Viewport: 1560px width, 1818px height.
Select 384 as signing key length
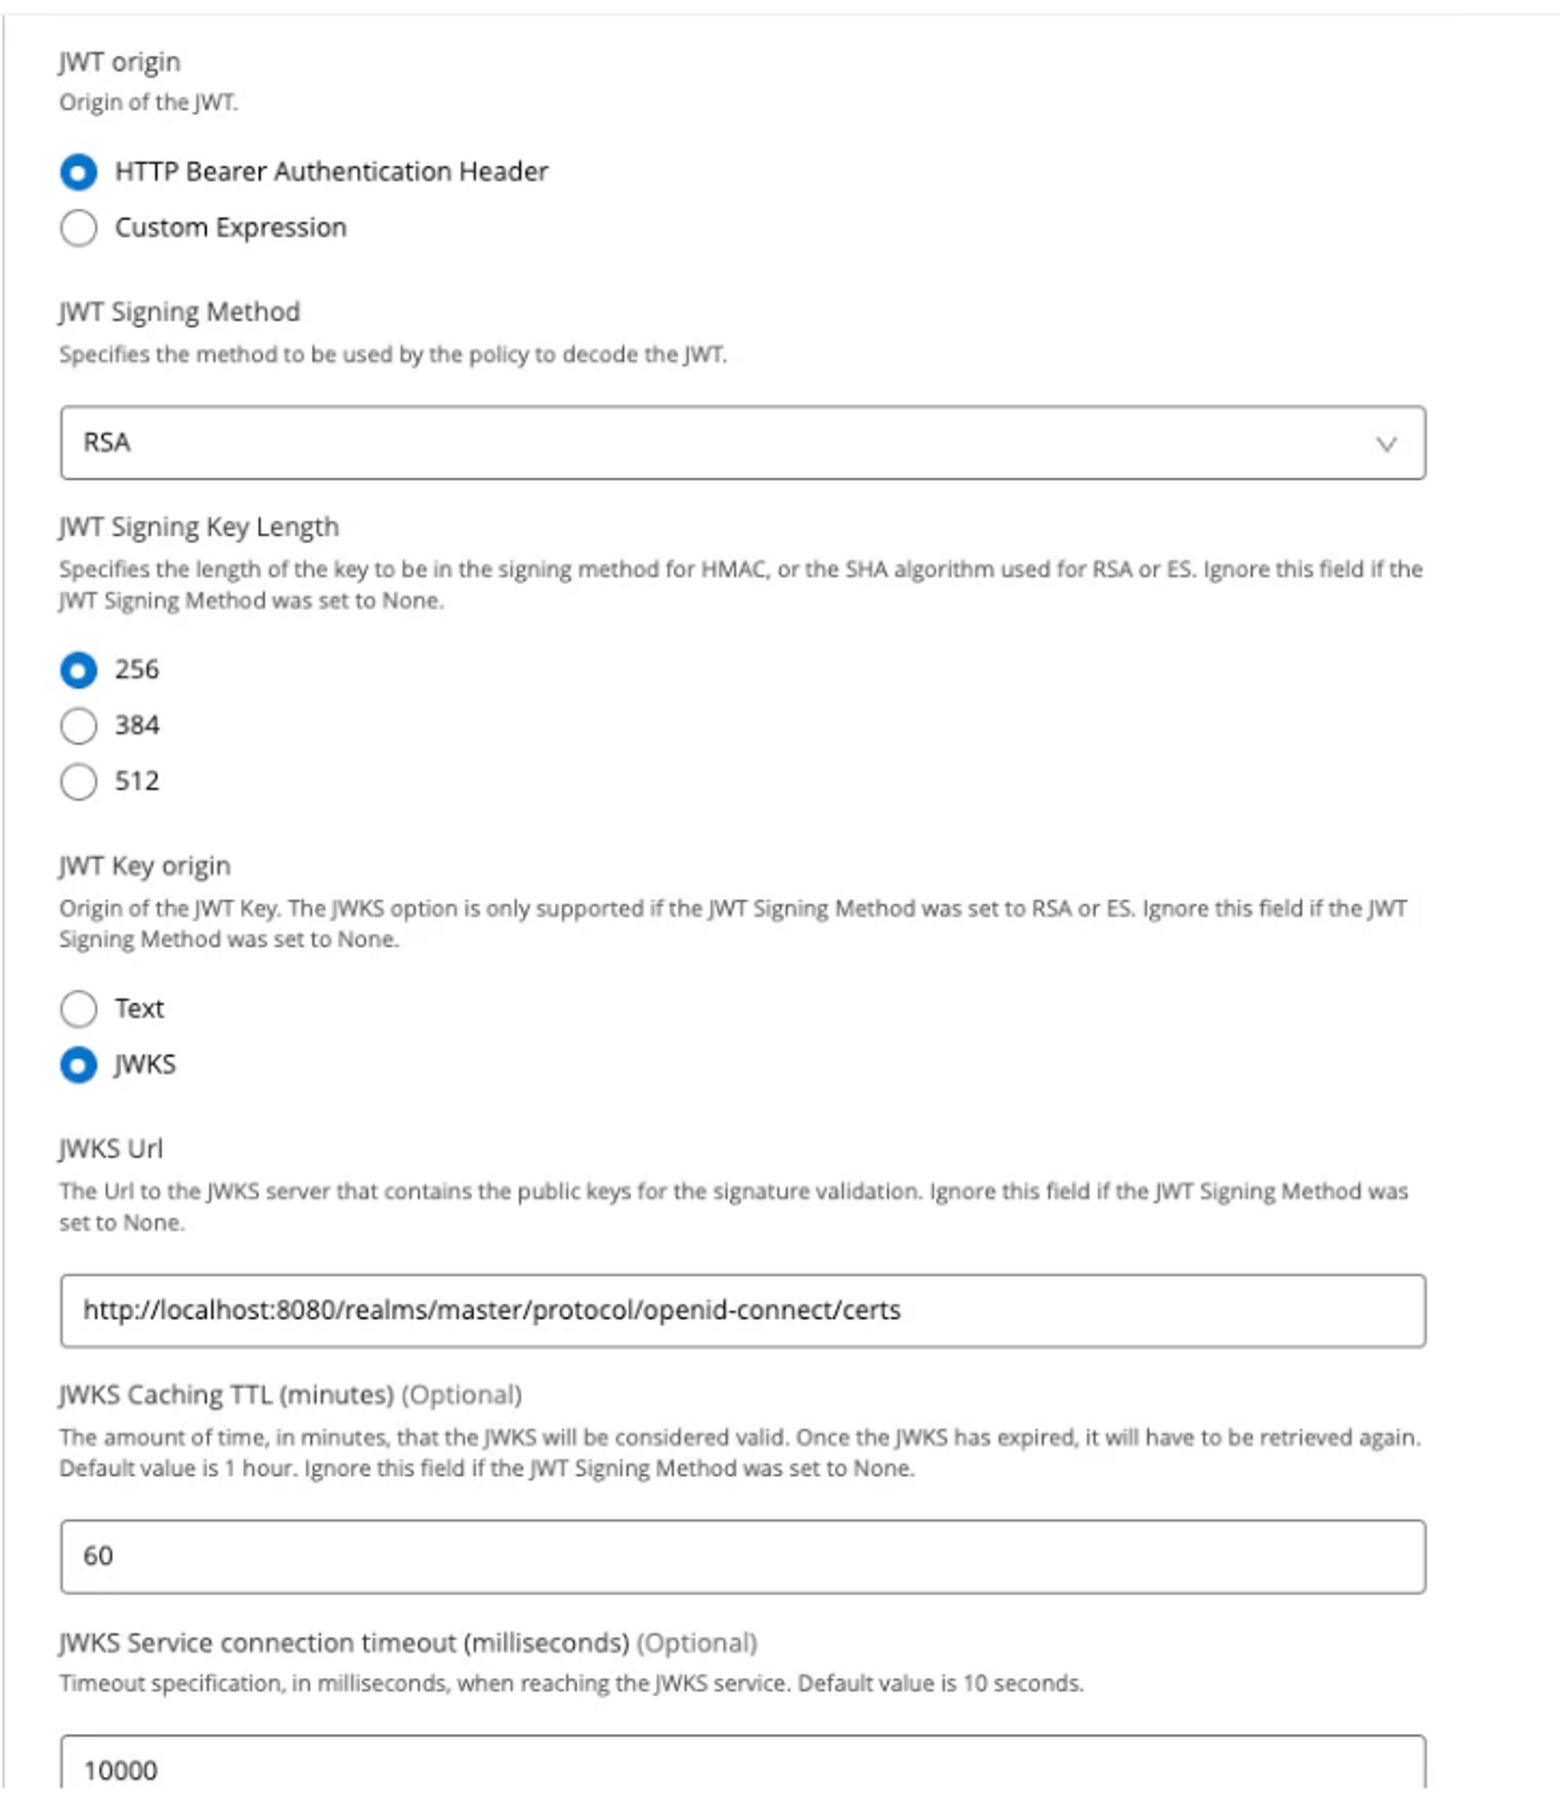pos(80,726)
